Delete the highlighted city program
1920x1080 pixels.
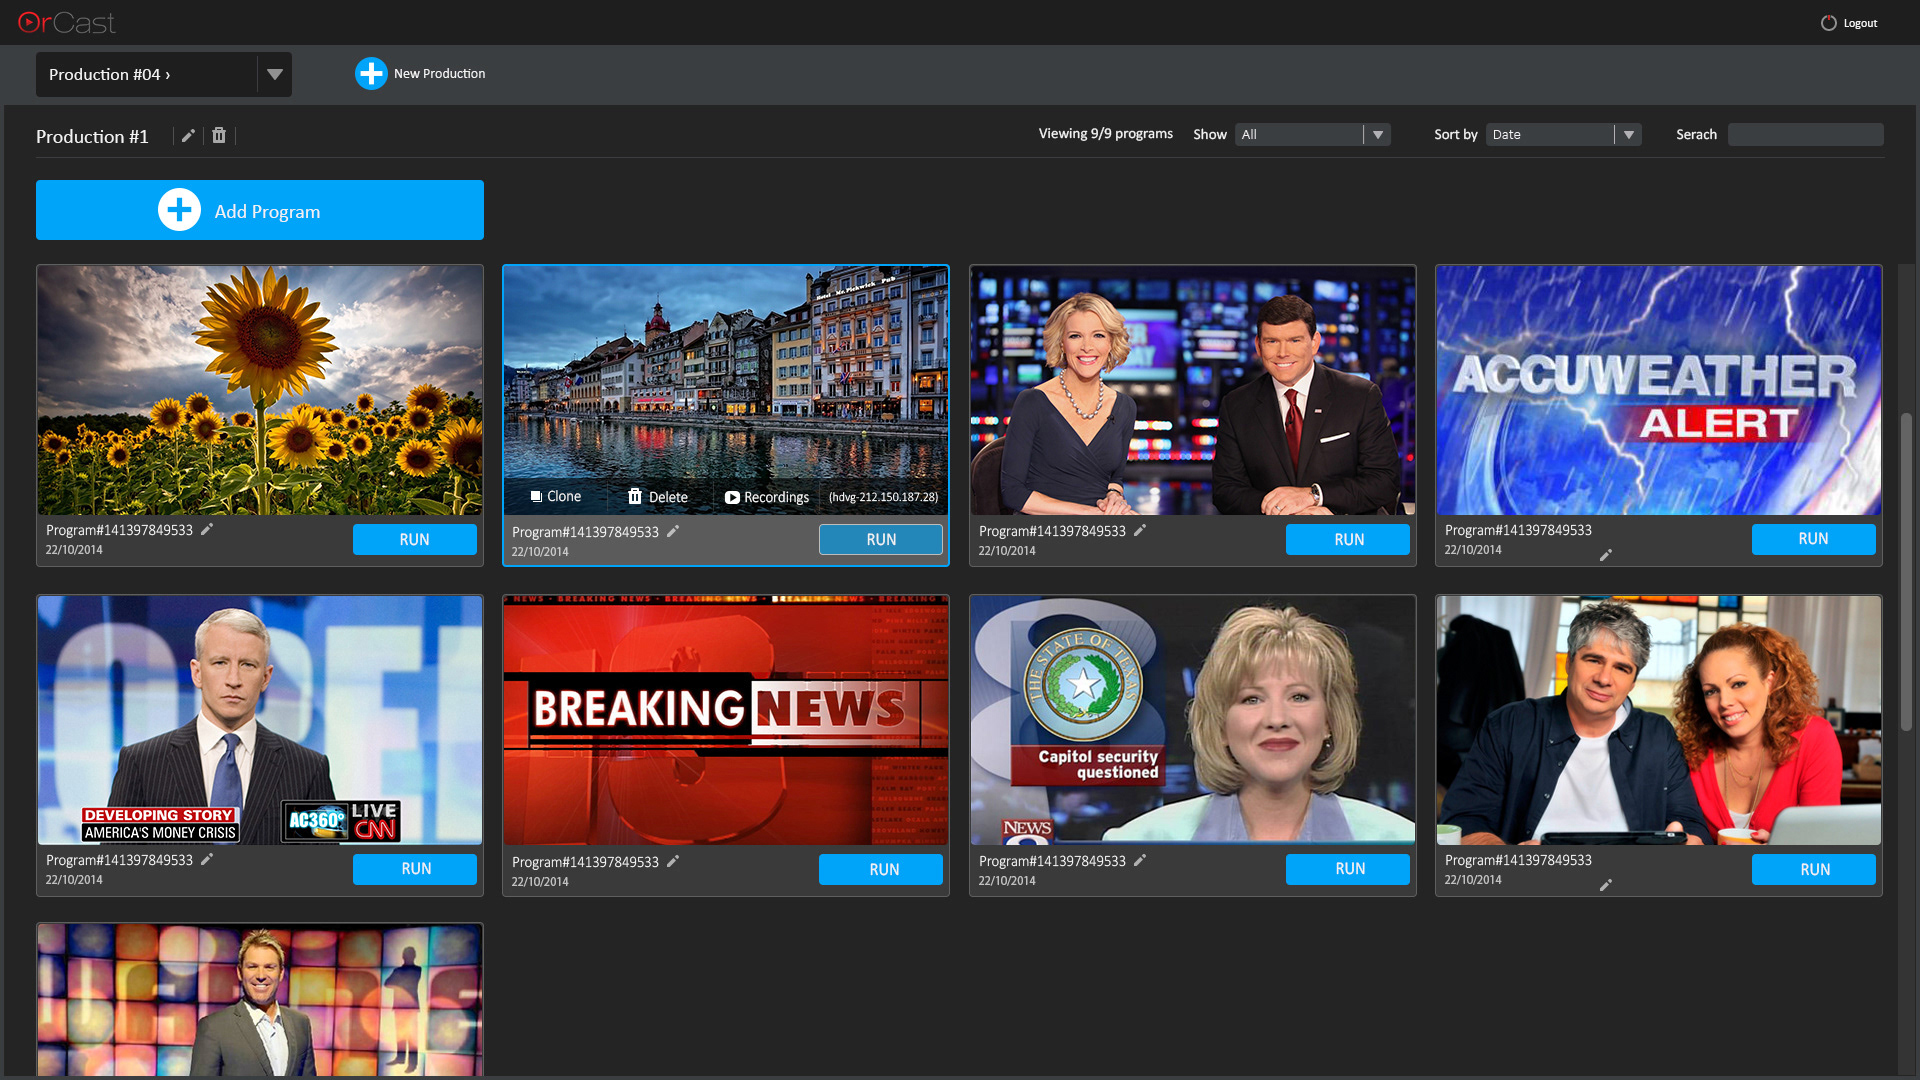click(x=657, y=497)
